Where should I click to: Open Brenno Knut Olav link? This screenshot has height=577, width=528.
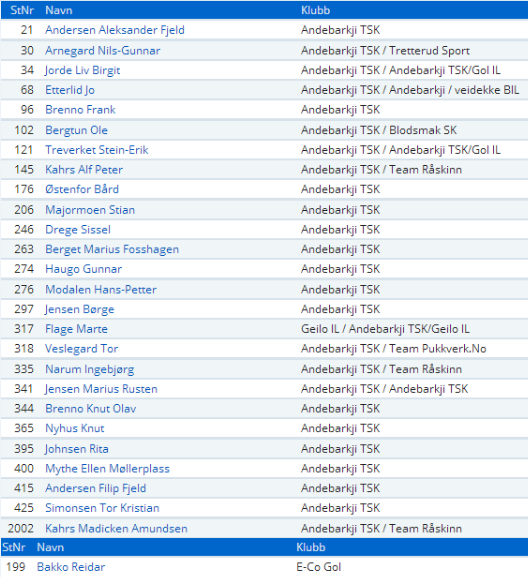click(x=91, y=409)
